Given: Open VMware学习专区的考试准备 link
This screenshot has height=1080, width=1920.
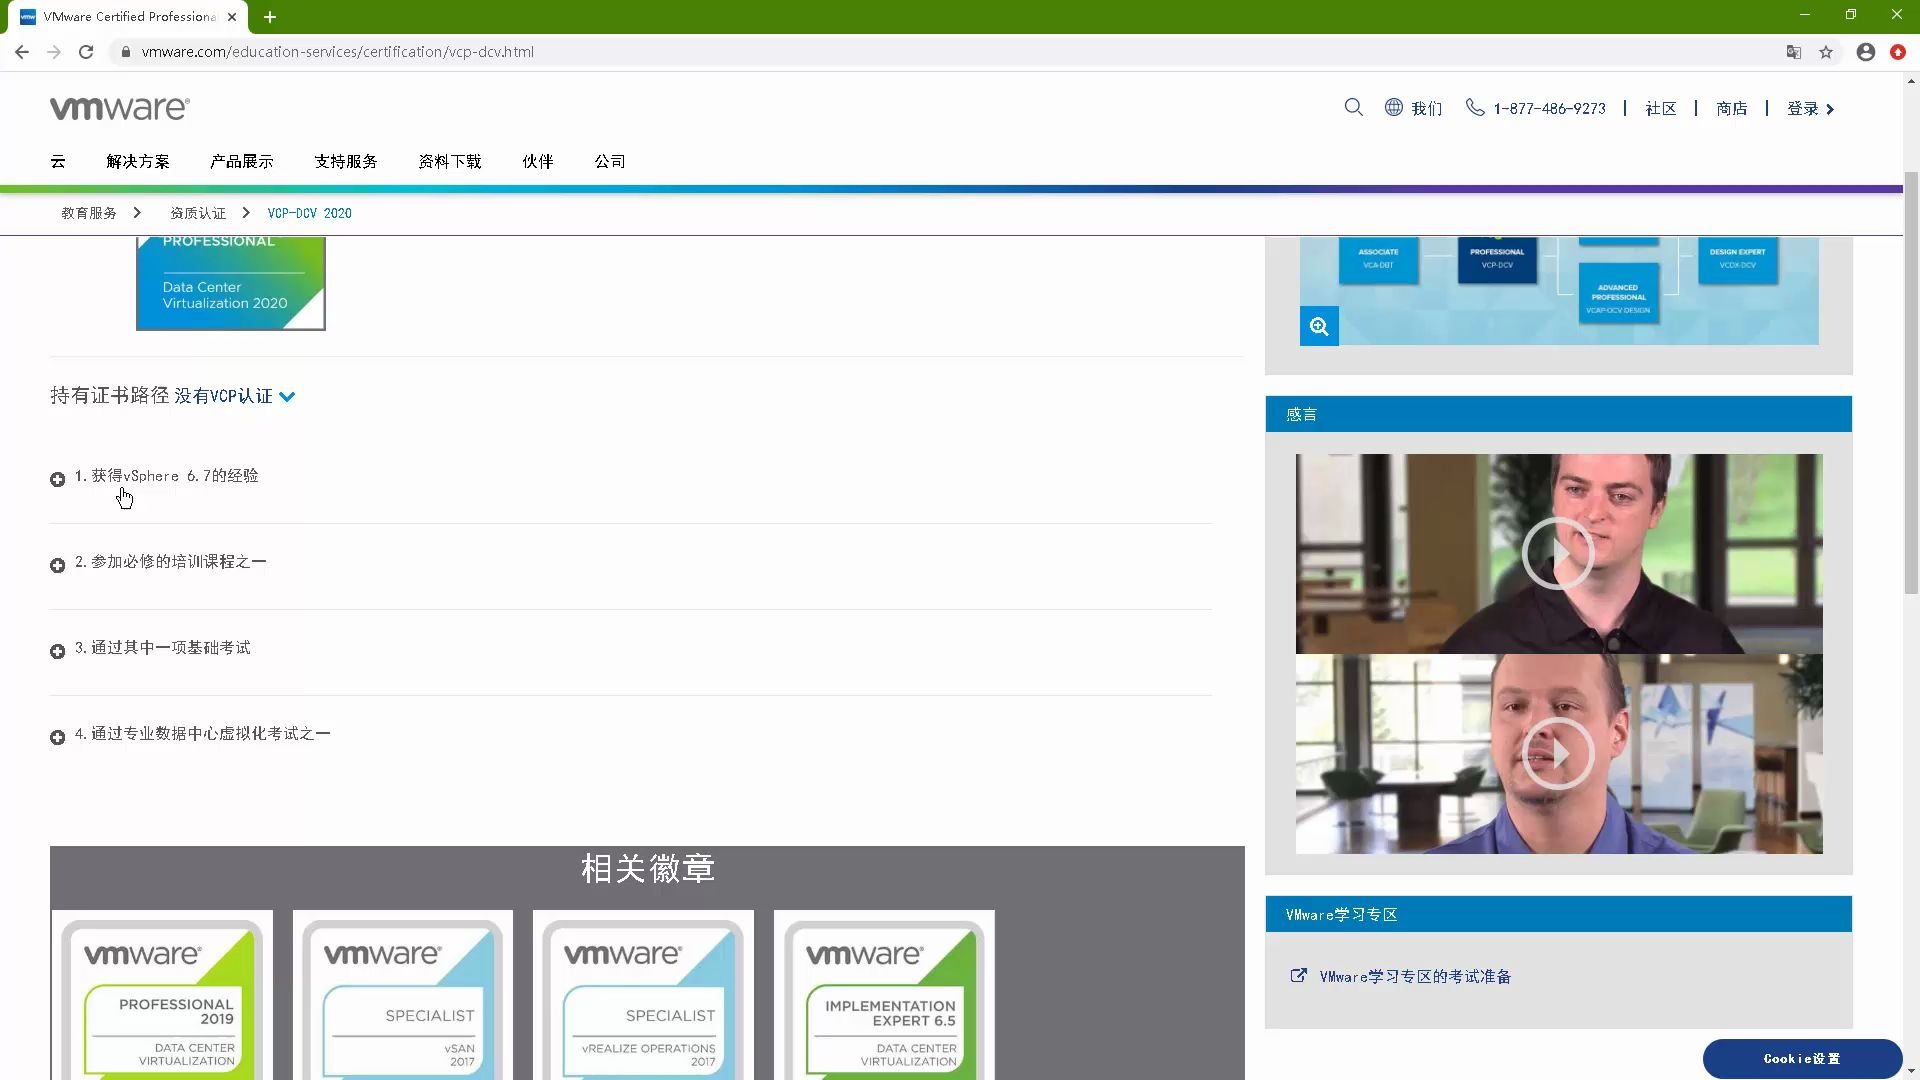Looking at the screenshot, I should (1415, 976).
